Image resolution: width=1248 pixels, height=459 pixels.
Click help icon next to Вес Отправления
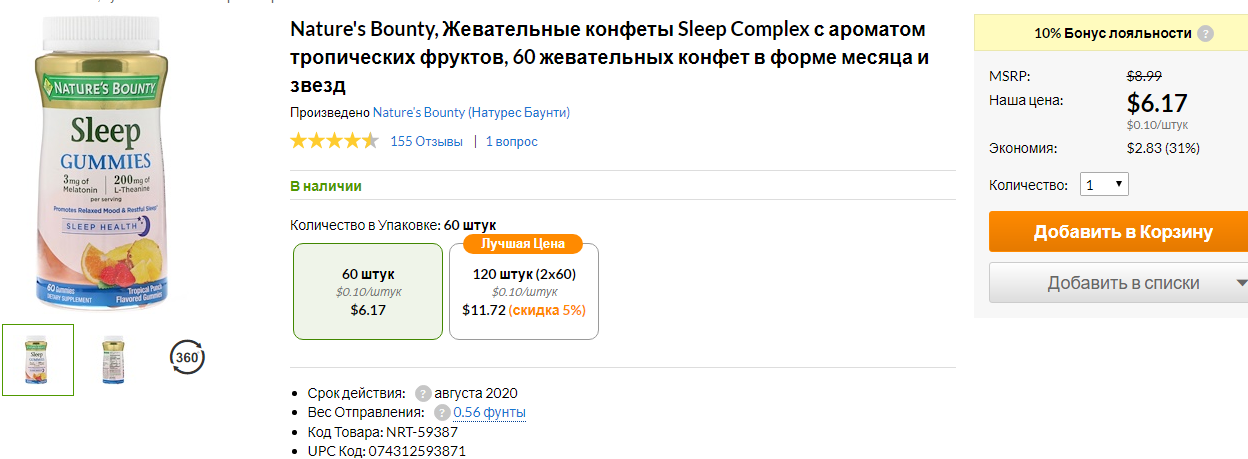click(x=442, y=412)
